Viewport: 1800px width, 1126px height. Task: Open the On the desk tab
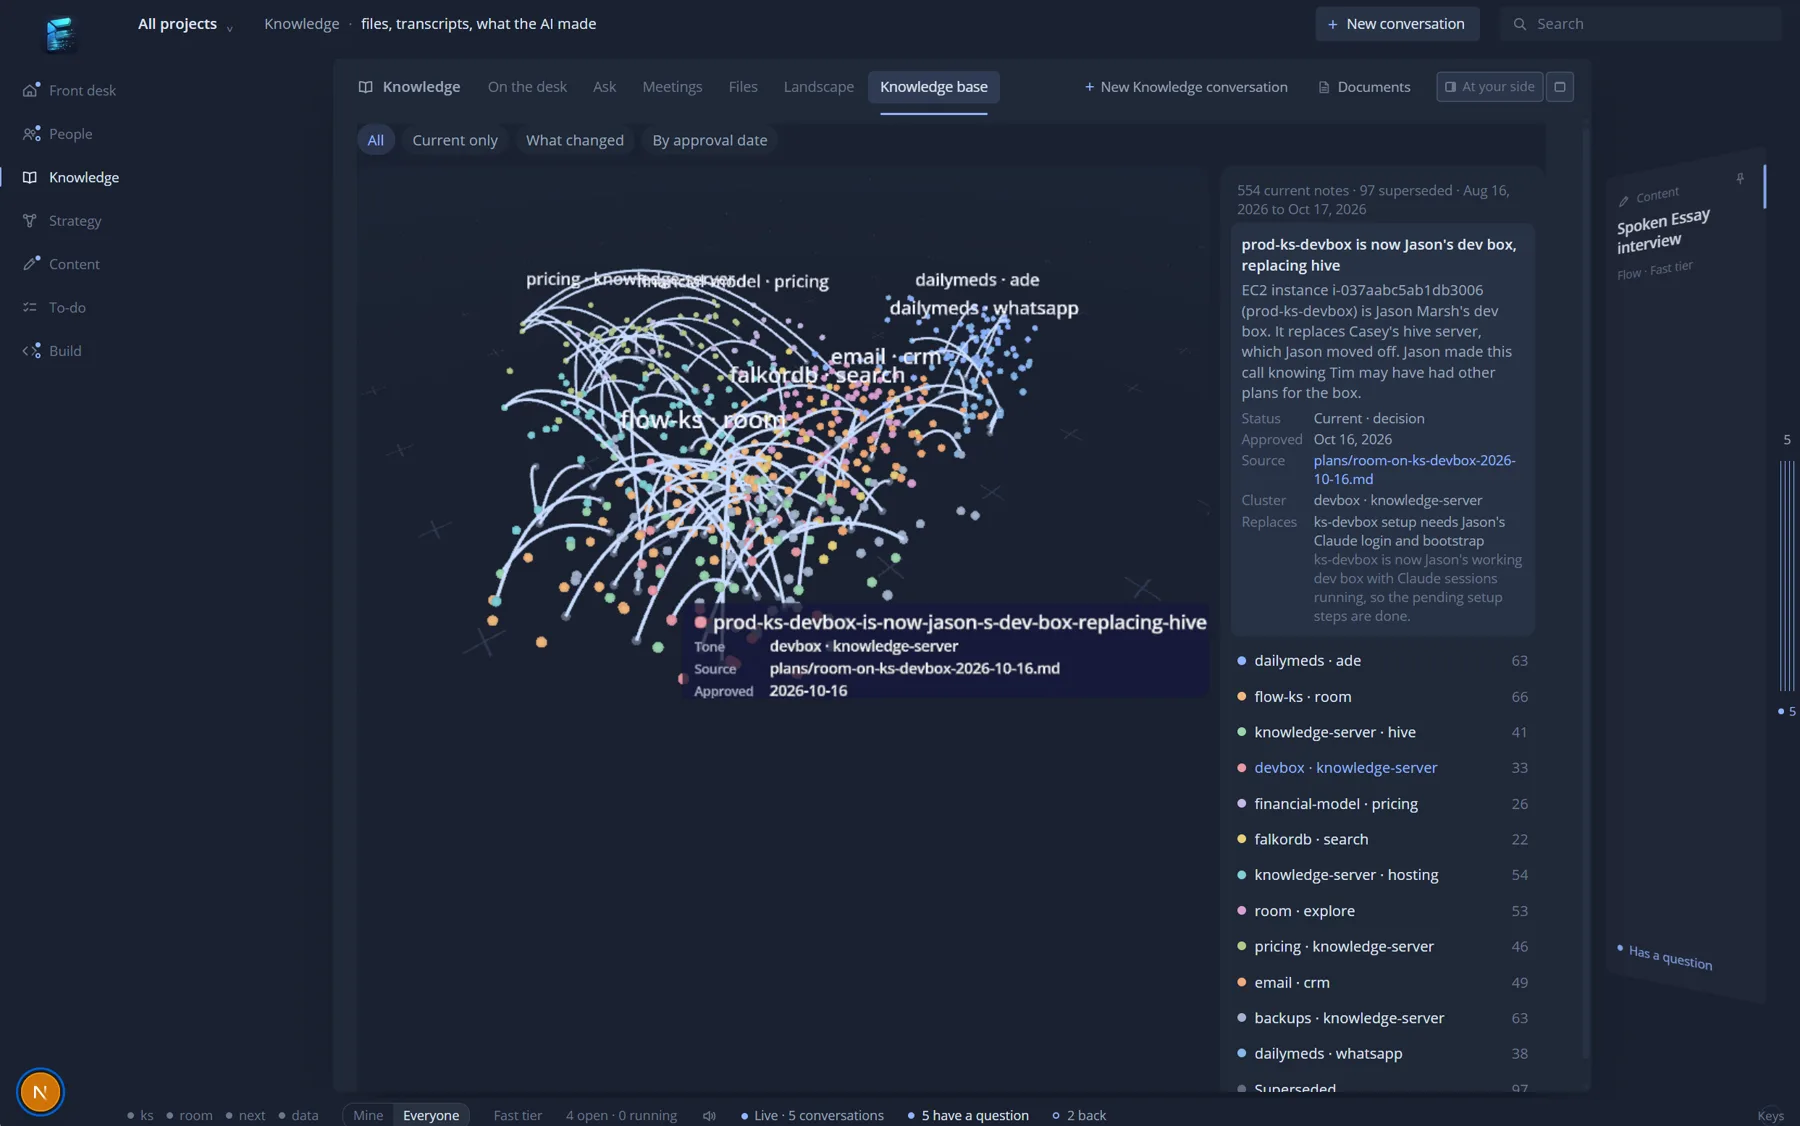coord(527,87)
